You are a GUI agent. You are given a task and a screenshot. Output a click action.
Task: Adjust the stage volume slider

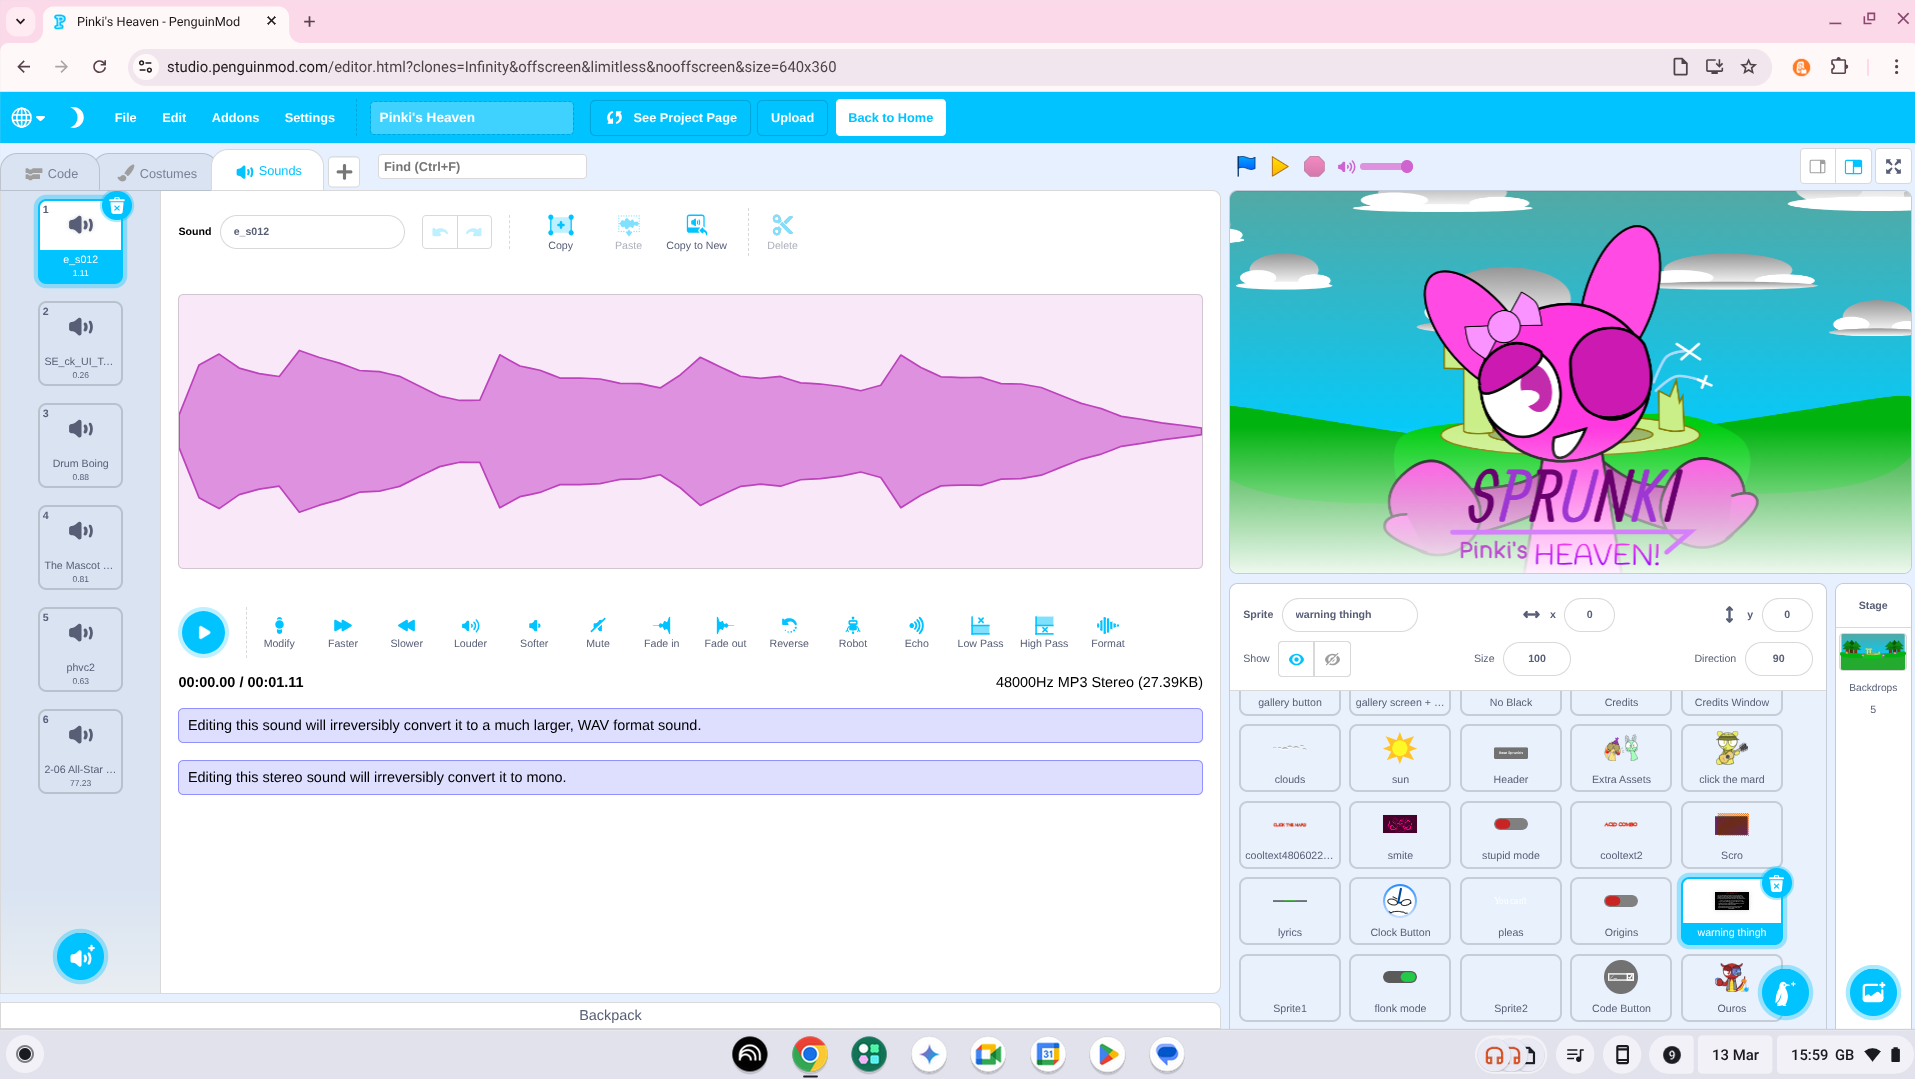tap(1386, 167)
